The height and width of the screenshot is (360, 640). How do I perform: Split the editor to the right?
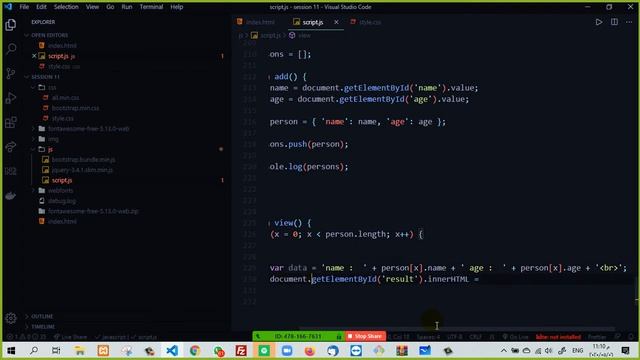pyautogui.click(x=614, y=22)
